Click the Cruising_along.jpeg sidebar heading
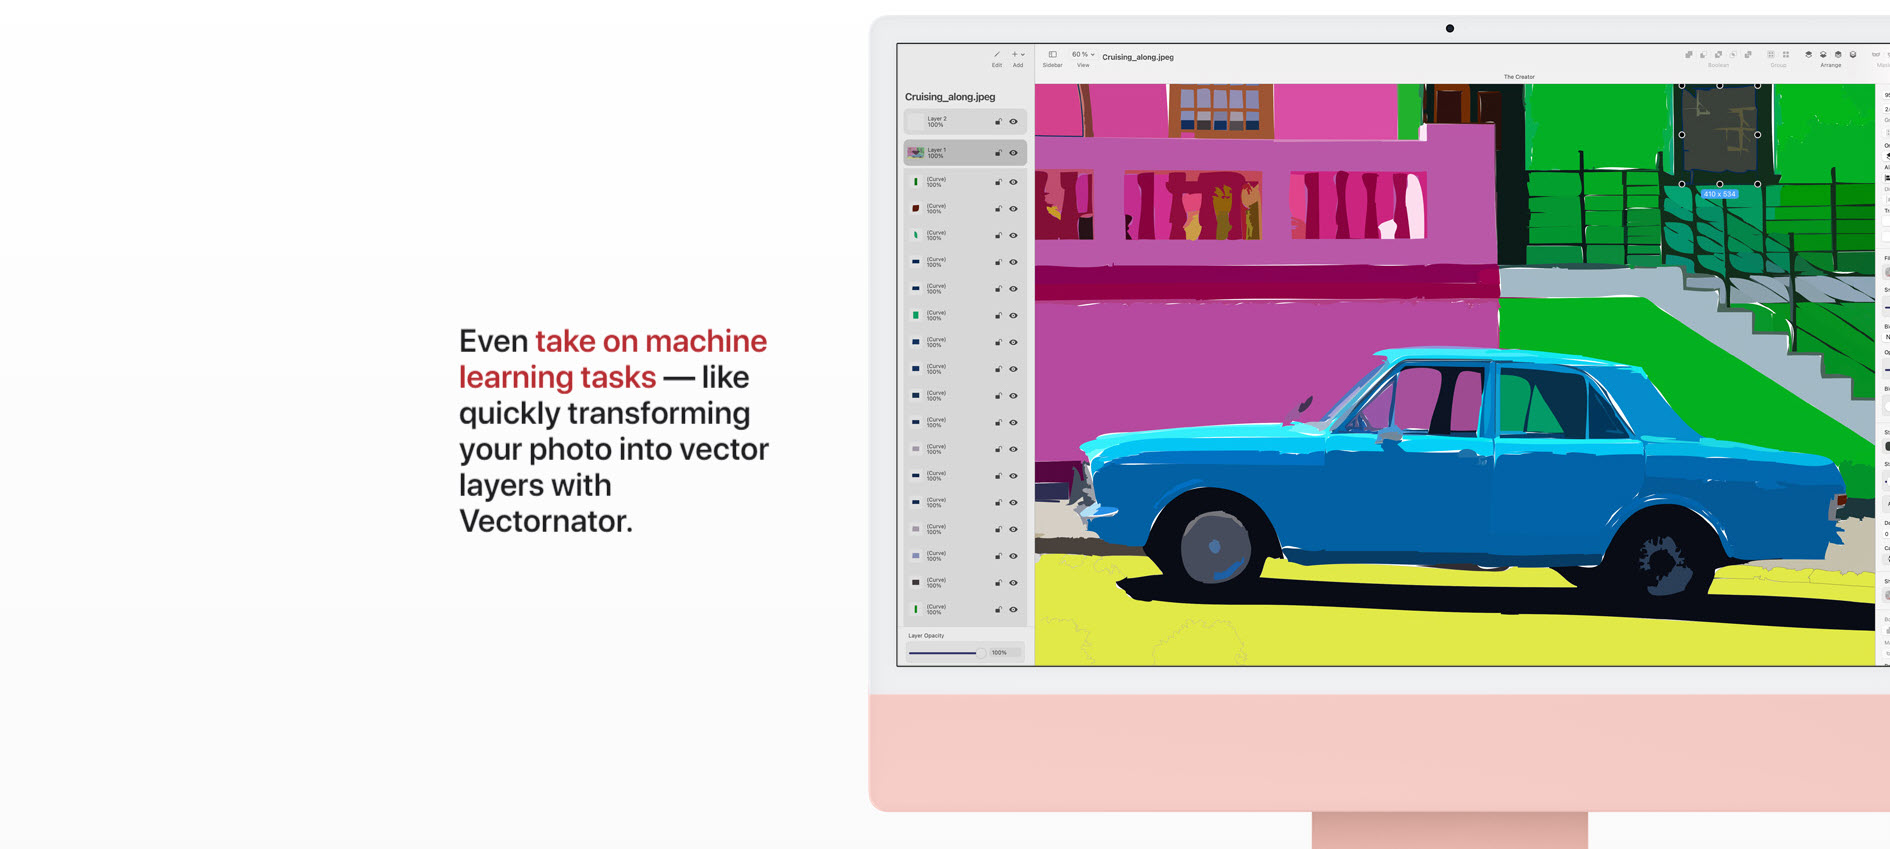This screenshot has height=849, width=1890. coord(950,97)
